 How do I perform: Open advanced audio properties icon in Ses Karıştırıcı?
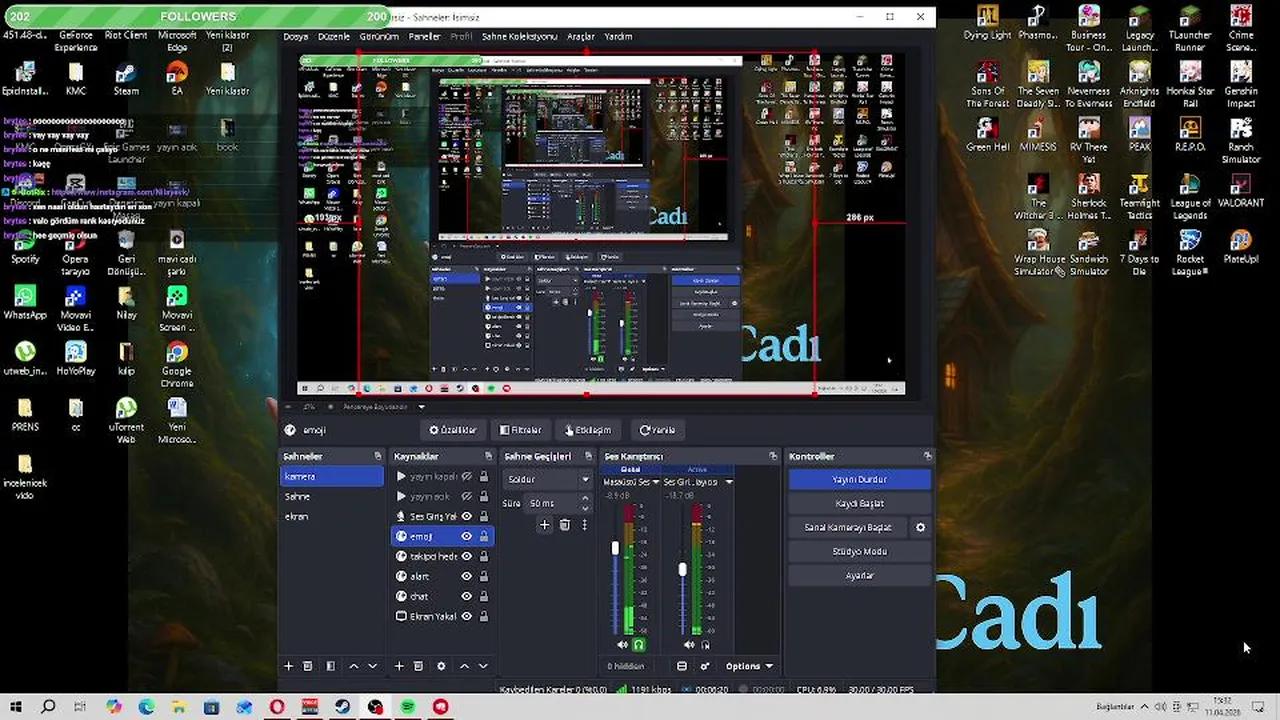(x=705, y=665)
